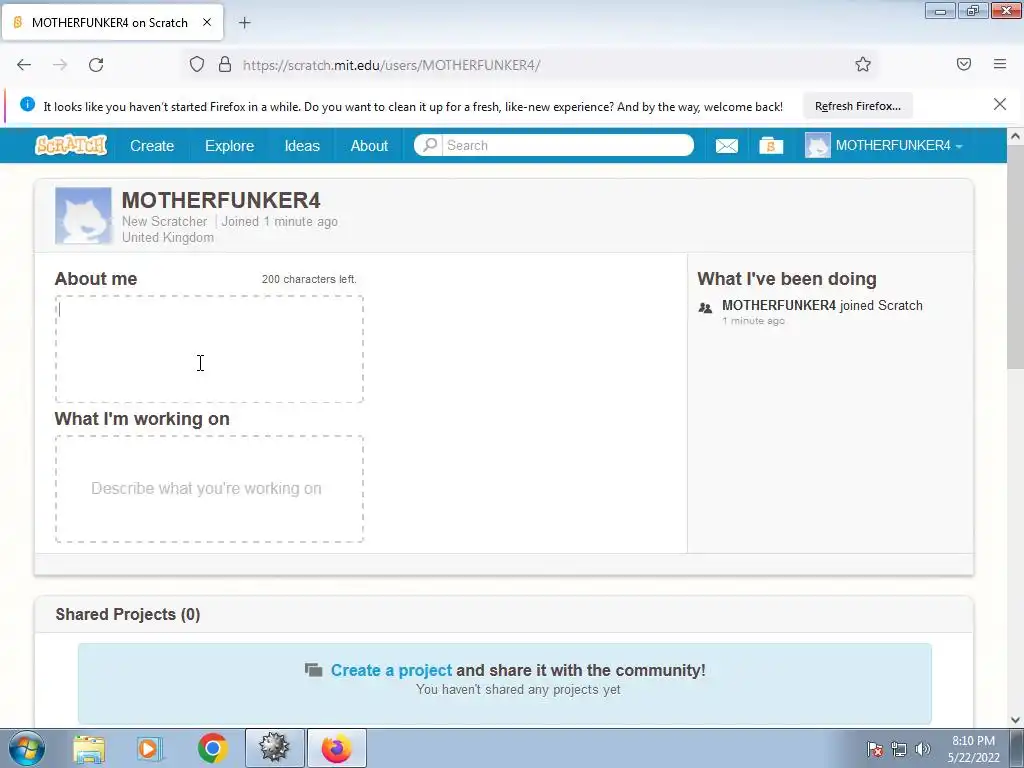Viewport: 1024px width, 768px height.
Task: Click the gear application taskbar icon
Action: pos(274,748)
